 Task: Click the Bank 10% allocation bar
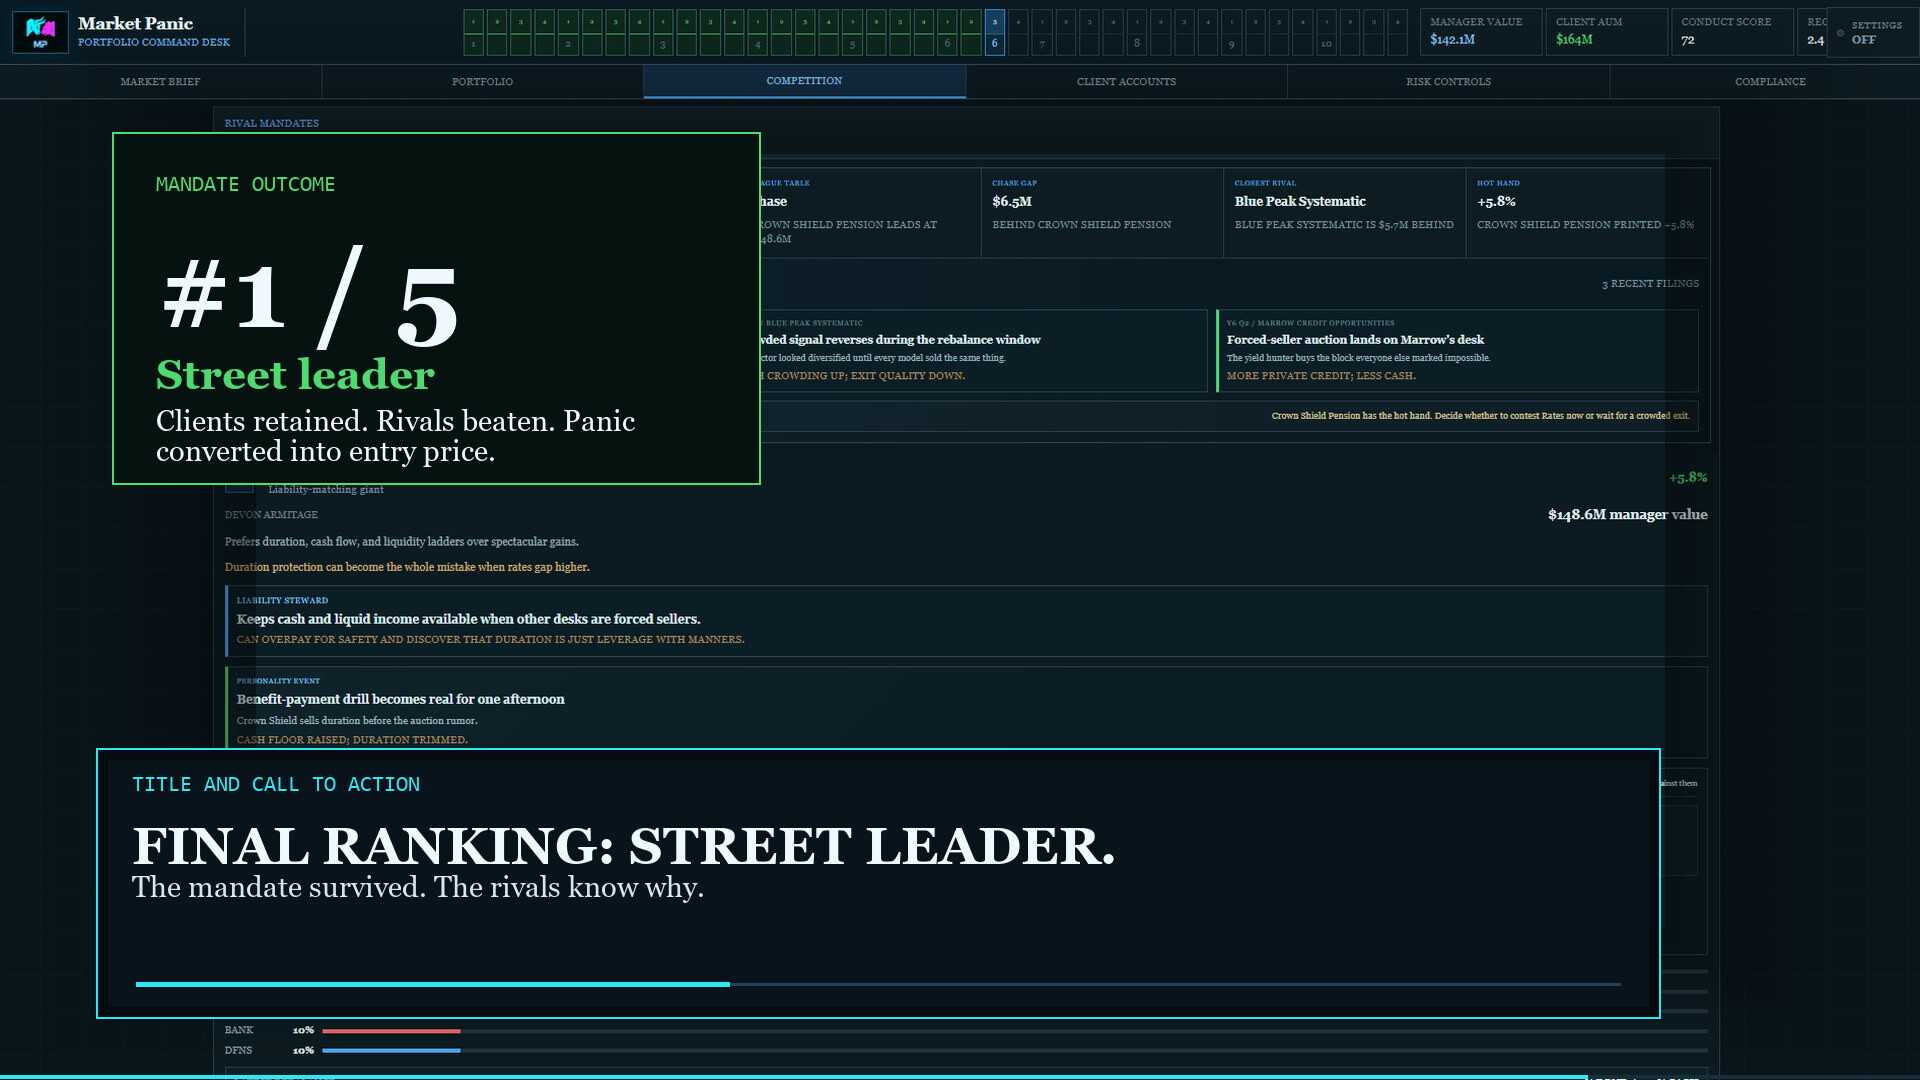click(1014, 1030)
